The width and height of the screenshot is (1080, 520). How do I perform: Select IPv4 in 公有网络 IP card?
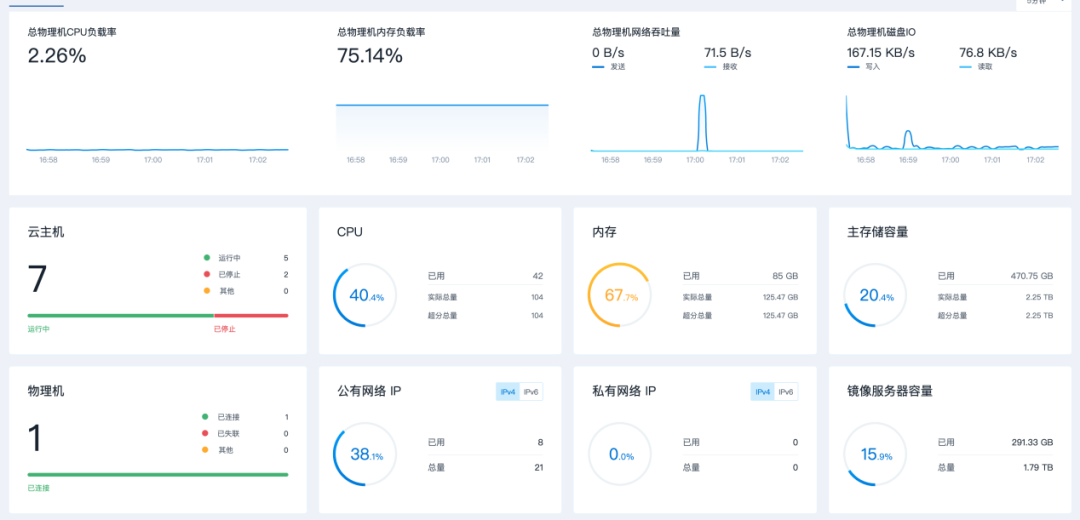point(507,392)
